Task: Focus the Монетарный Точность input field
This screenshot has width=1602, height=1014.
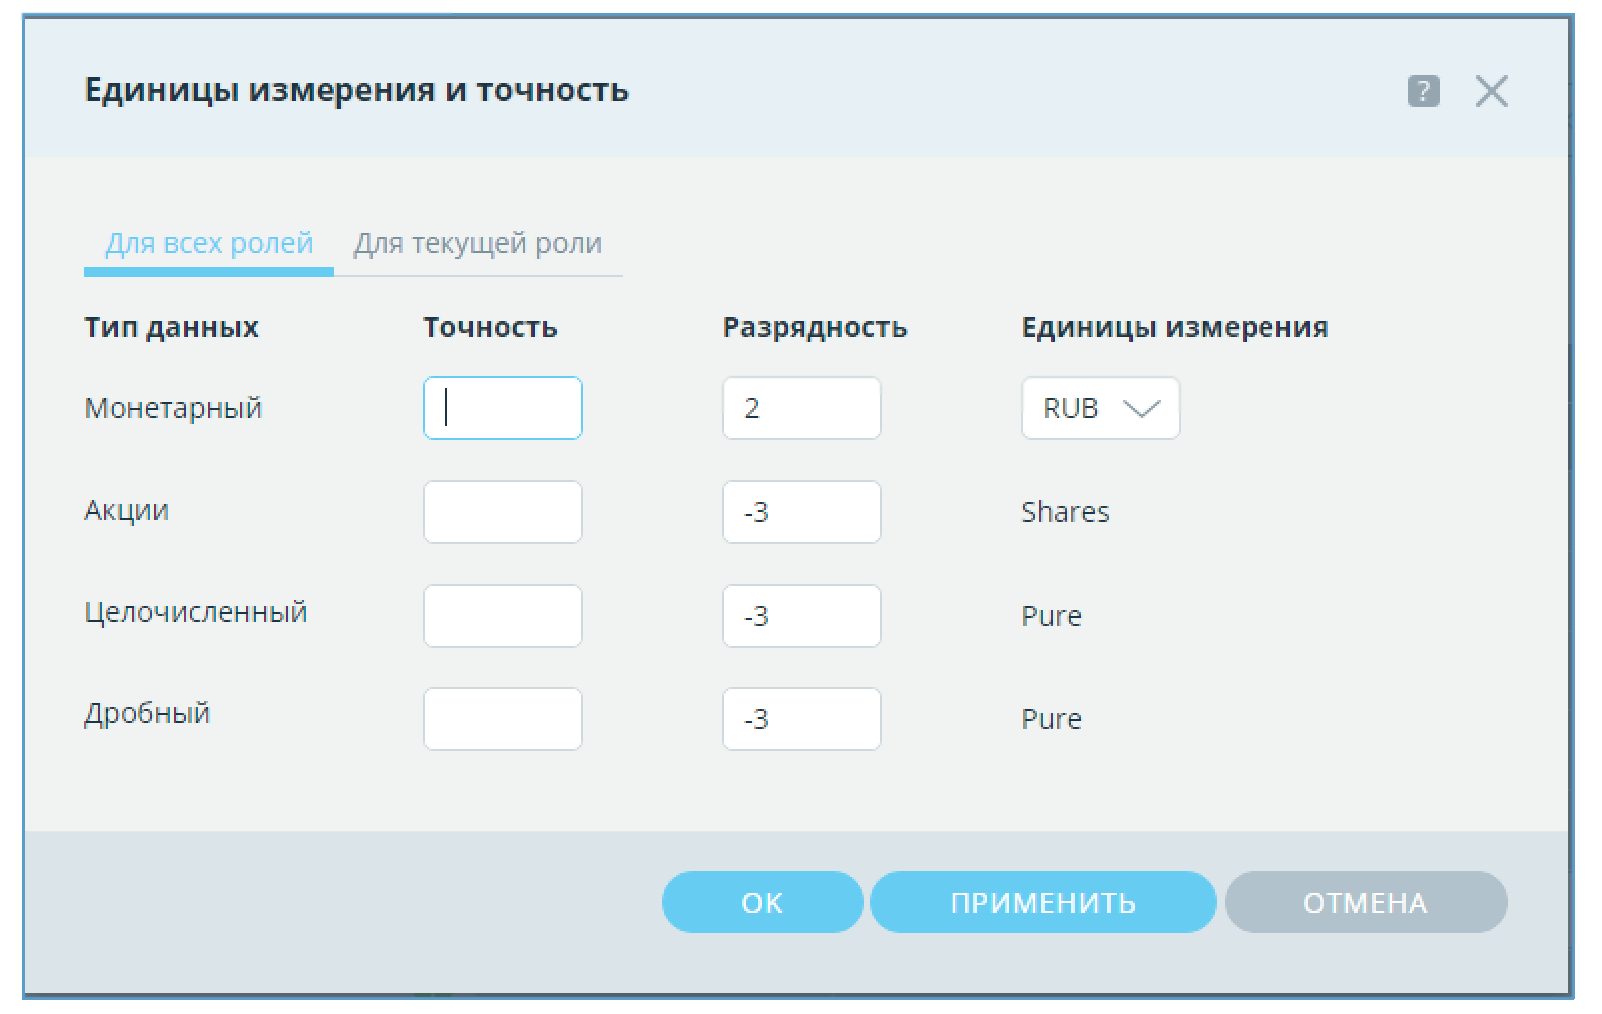Action: [x=503, y=408]
